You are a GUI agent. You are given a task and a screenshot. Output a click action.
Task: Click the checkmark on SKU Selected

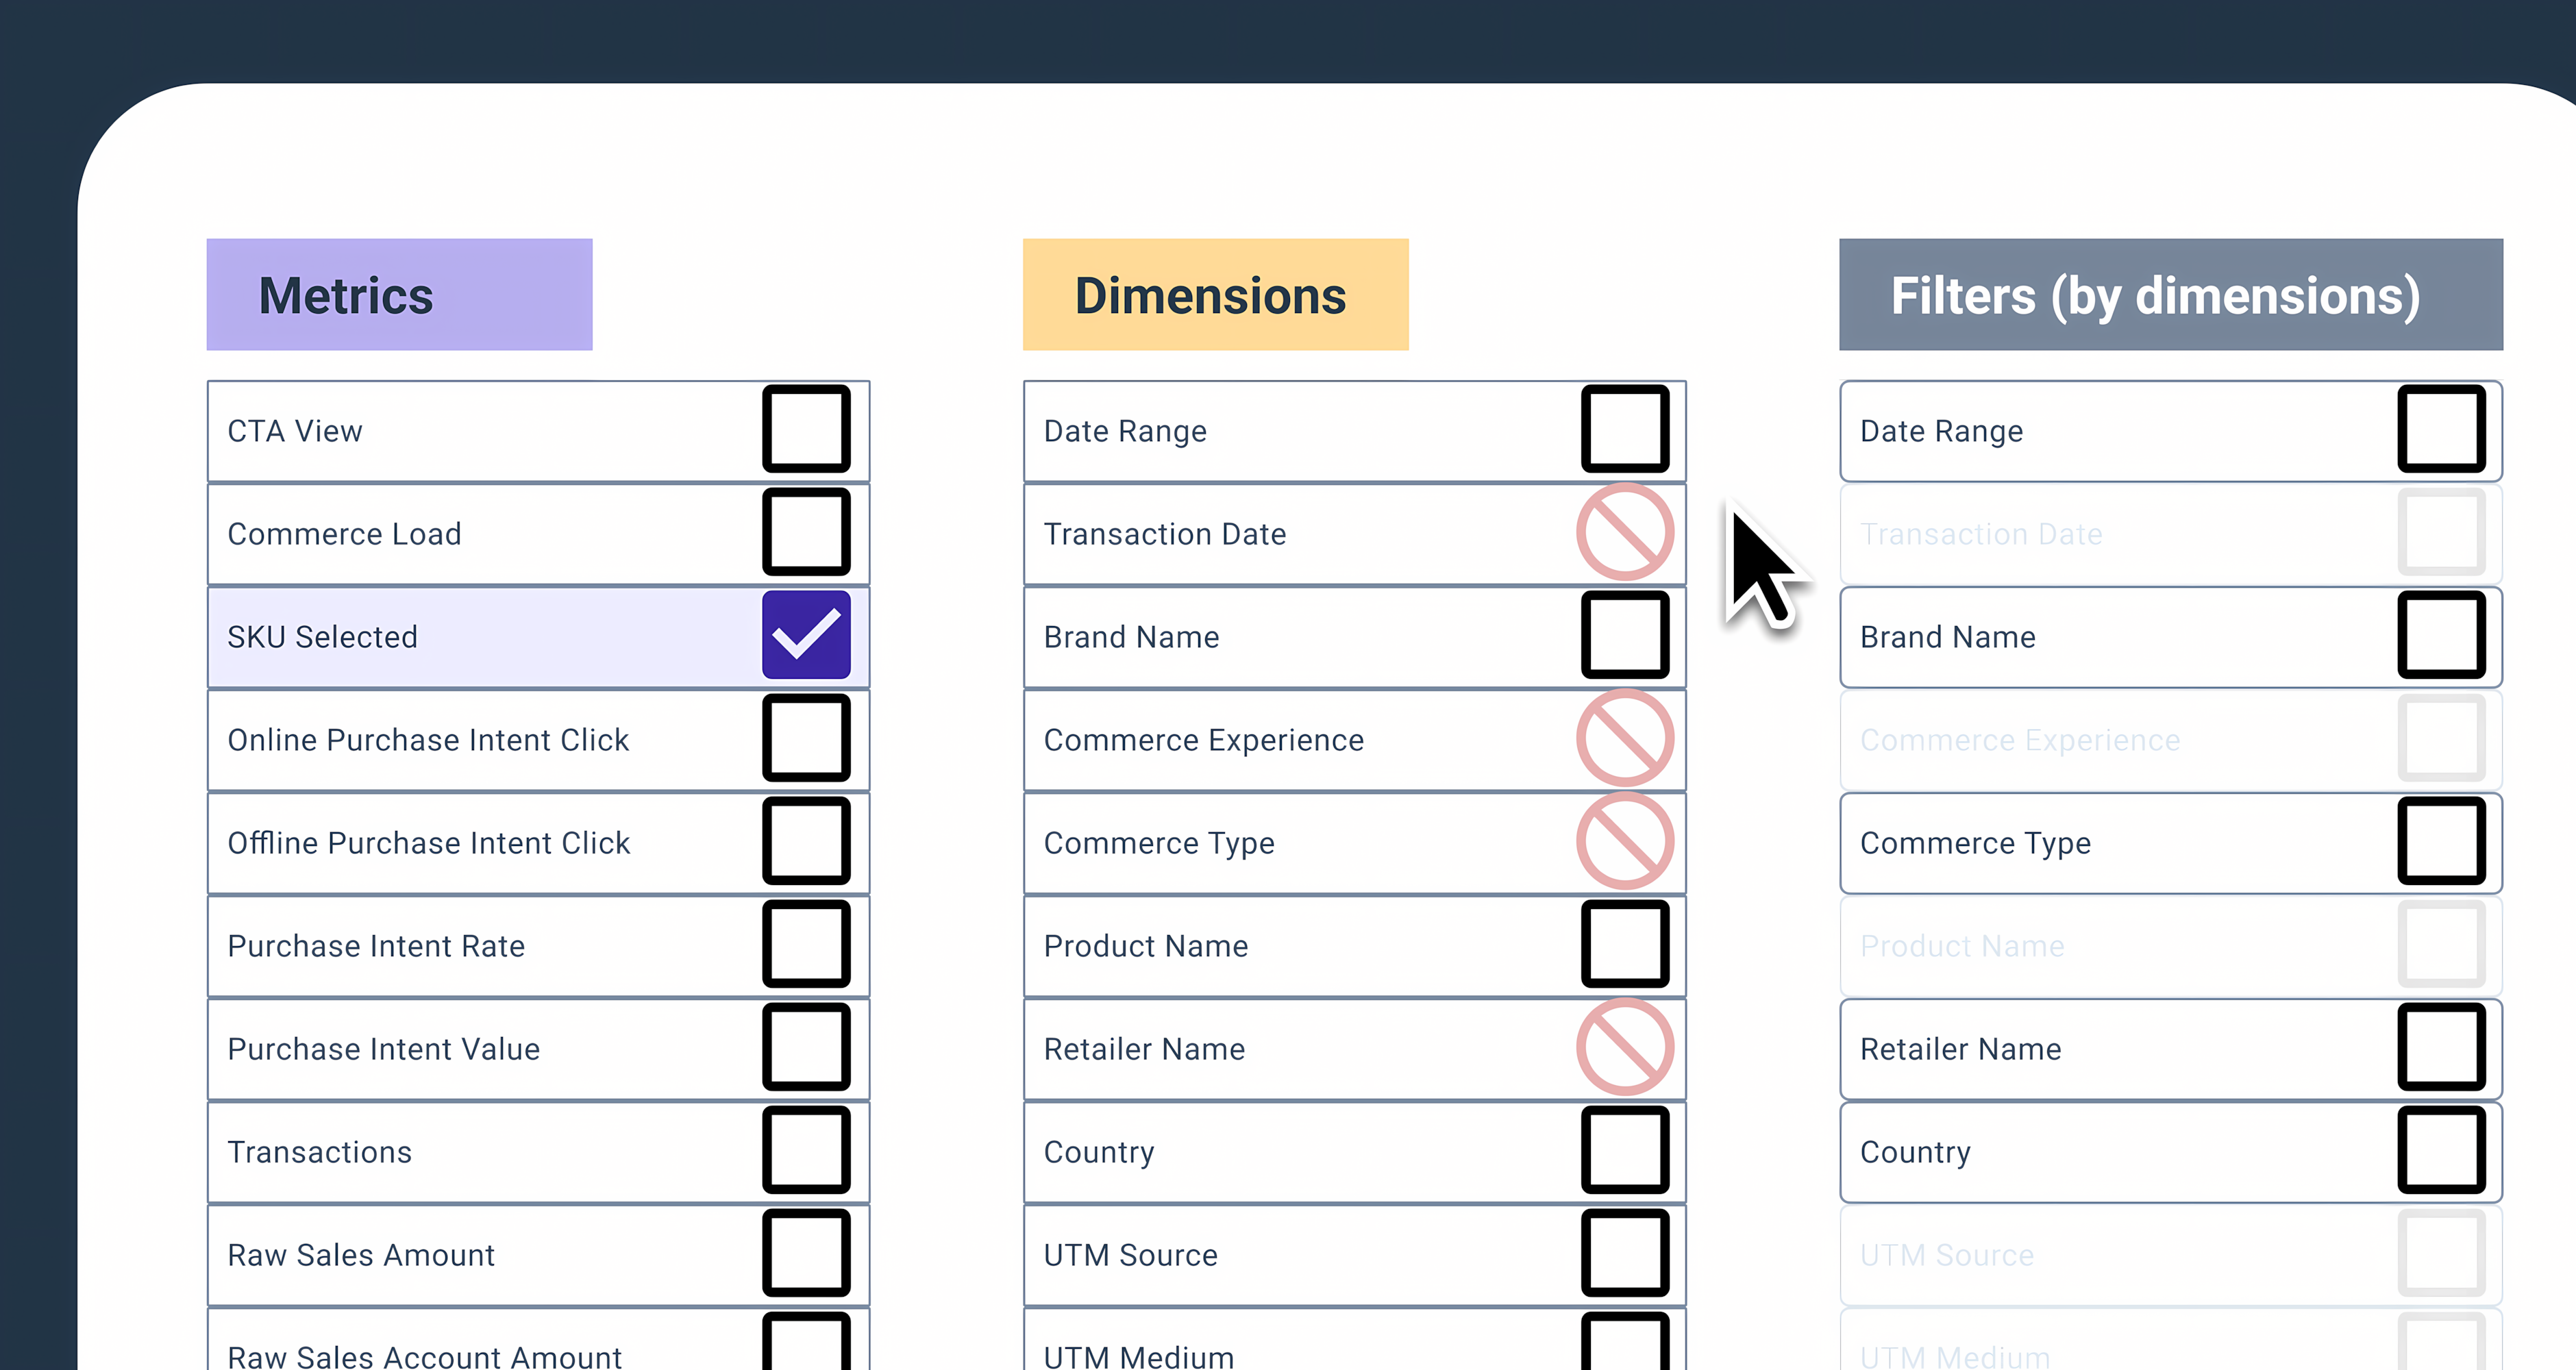(806, 634)
